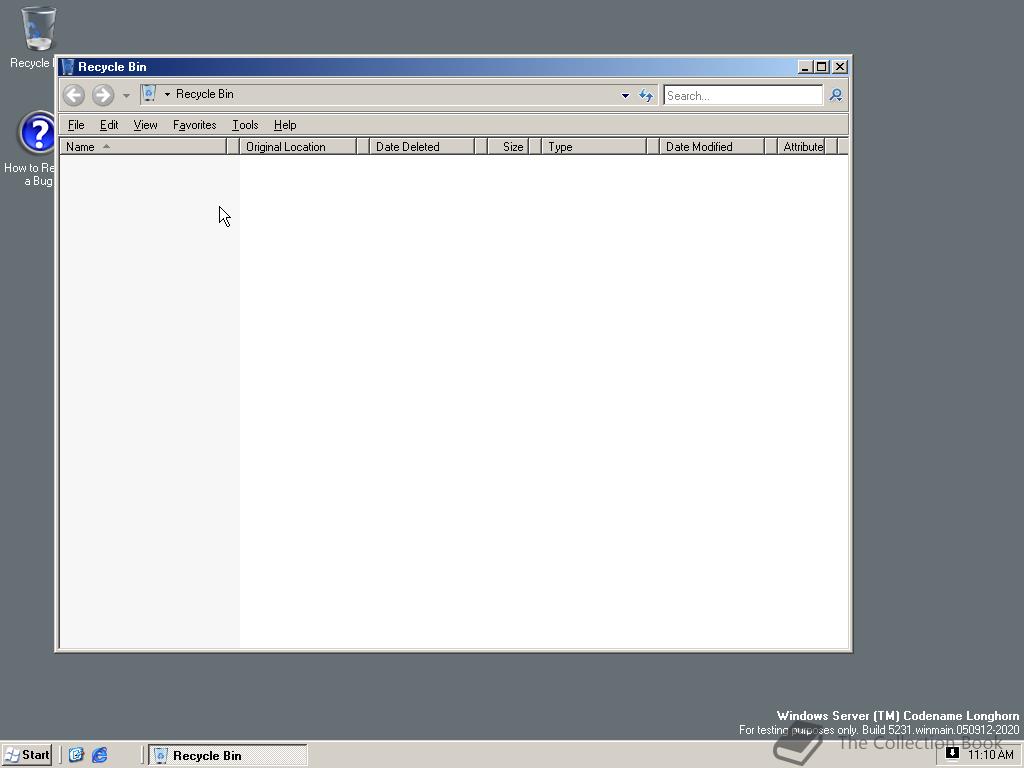Open the Start menu

pos(27,755)
